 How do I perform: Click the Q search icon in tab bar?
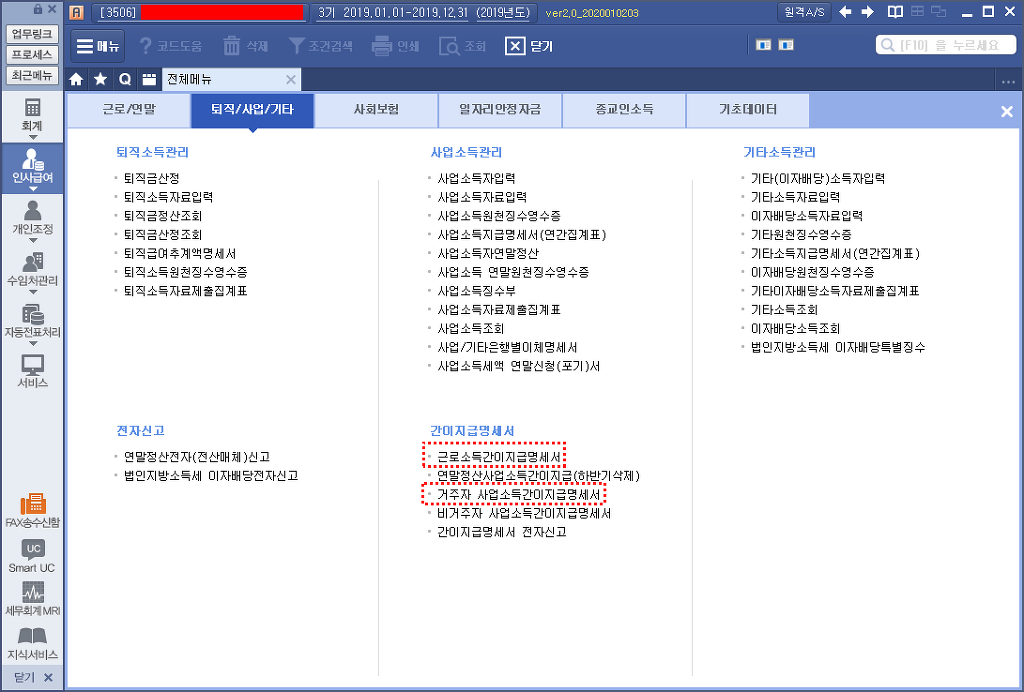125,79
